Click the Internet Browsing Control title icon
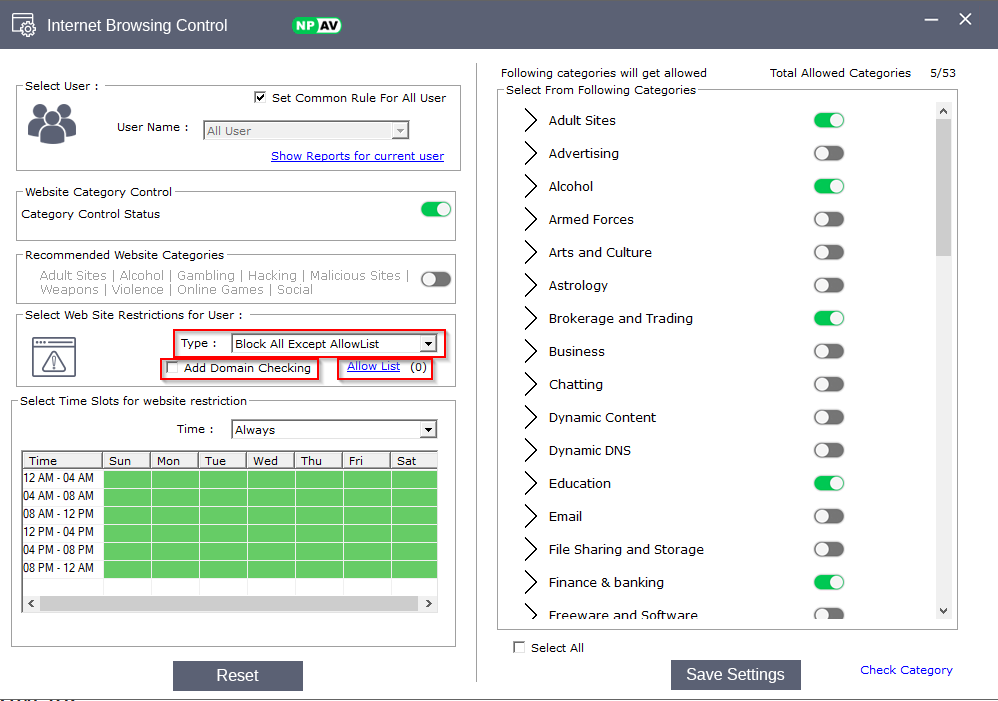Viewport: 998px width, 701px height. click(x=24, y=24)
